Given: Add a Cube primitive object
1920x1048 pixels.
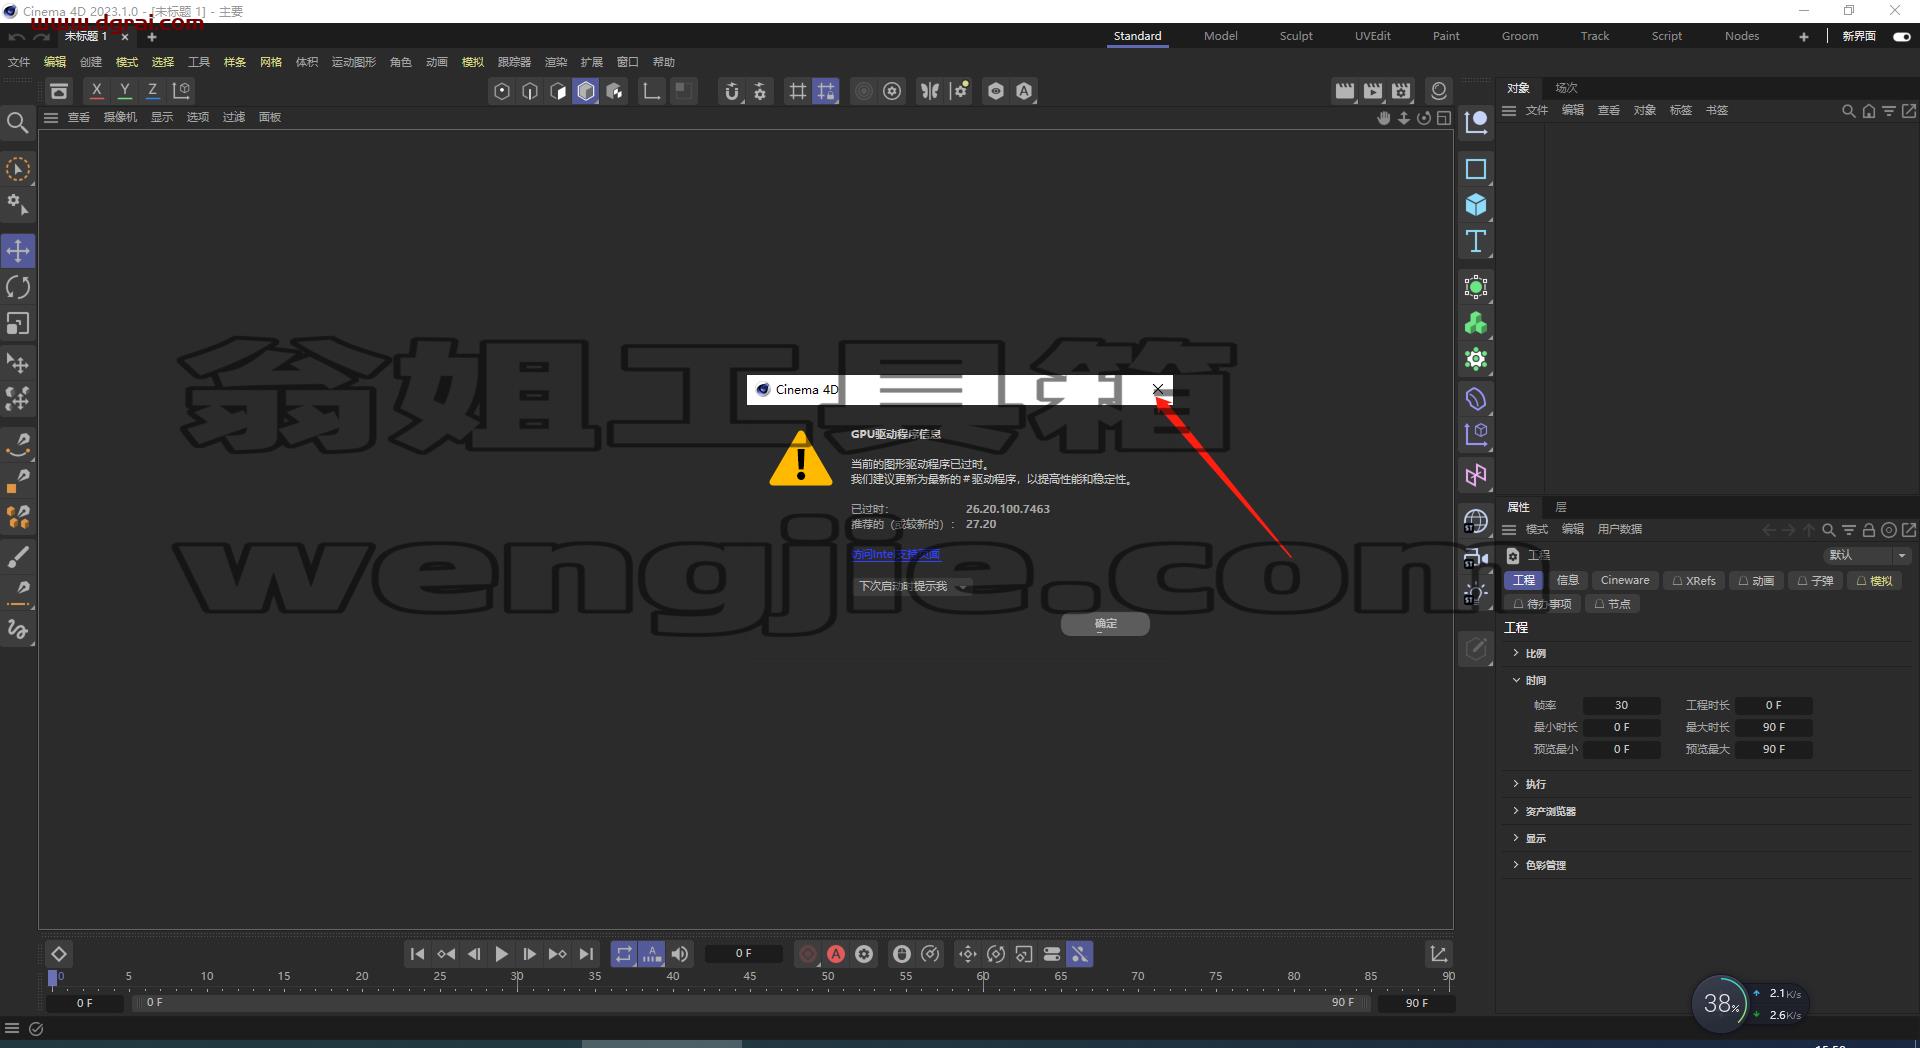Looking at the screenshot, I should [1476, 205].
